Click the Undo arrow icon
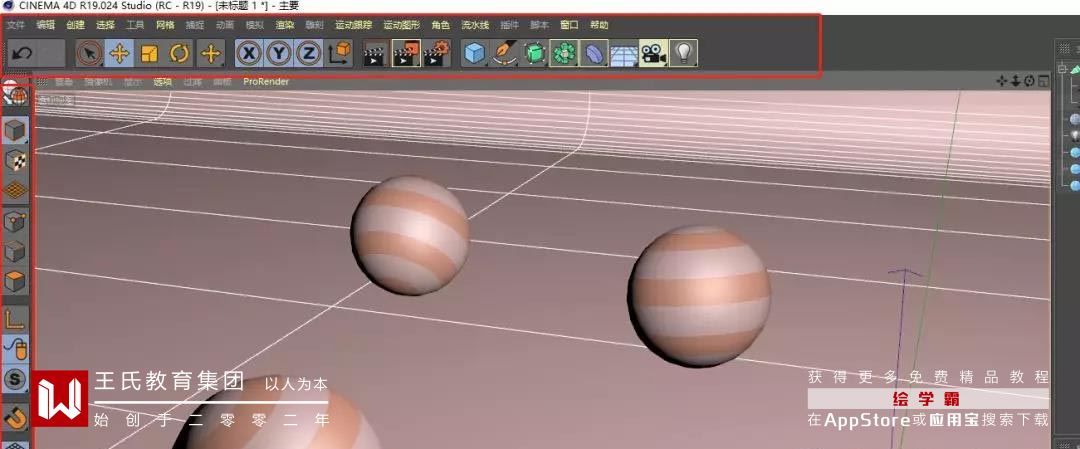This screenshot has width=1080, height=449. 22,53
